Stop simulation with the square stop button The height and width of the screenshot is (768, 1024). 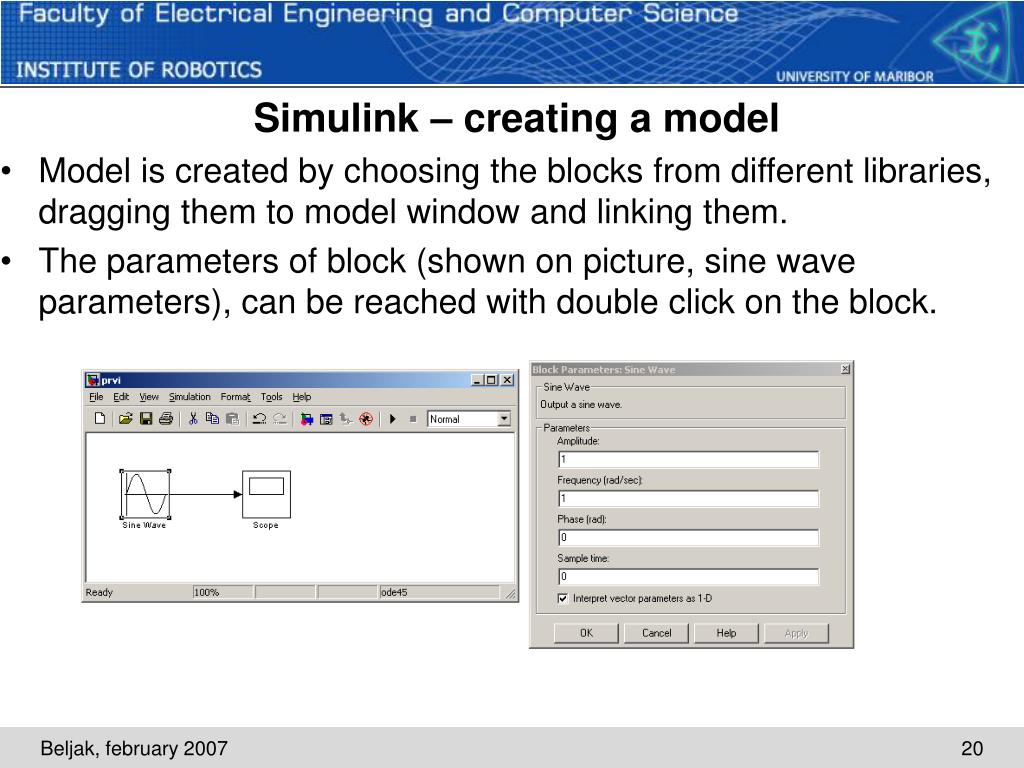[413, 419]
